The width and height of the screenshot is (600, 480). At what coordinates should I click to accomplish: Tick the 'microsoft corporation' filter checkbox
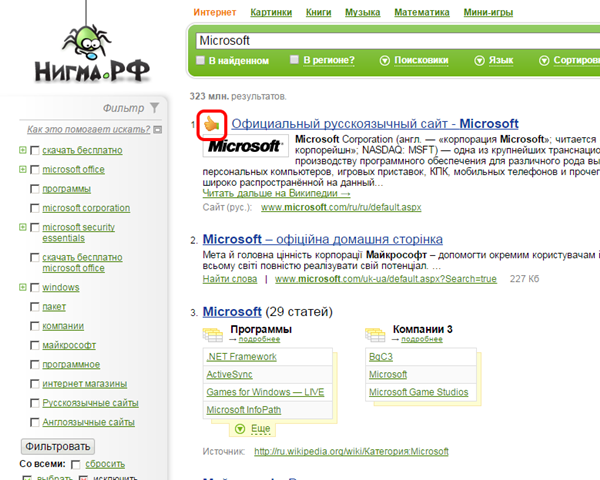(34, 208)
